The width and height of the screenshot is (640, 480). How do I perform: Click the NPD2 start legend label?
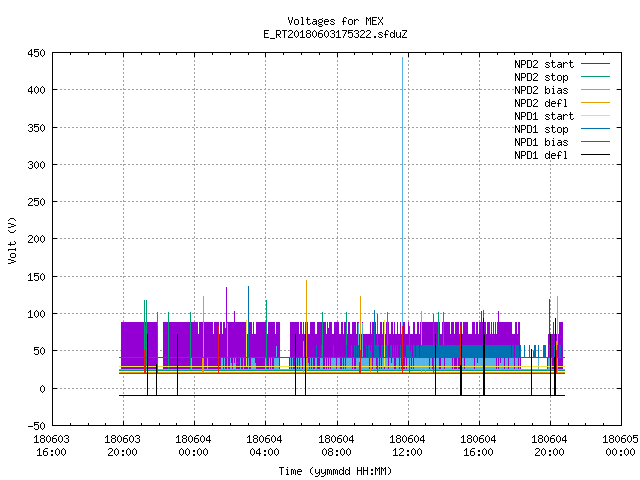[544, 64]
